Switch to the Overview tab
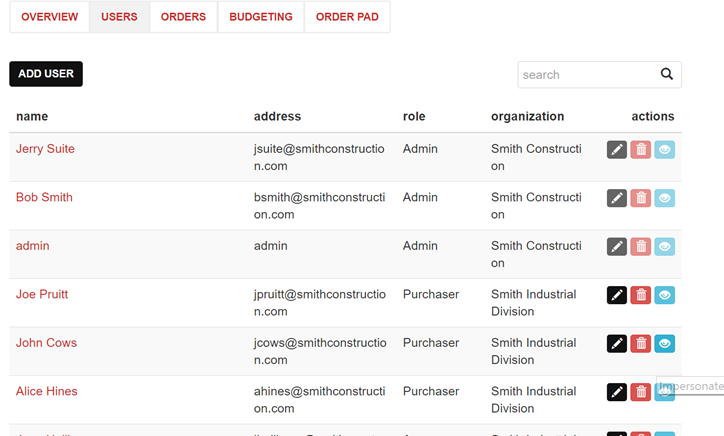 click(50, 17)
